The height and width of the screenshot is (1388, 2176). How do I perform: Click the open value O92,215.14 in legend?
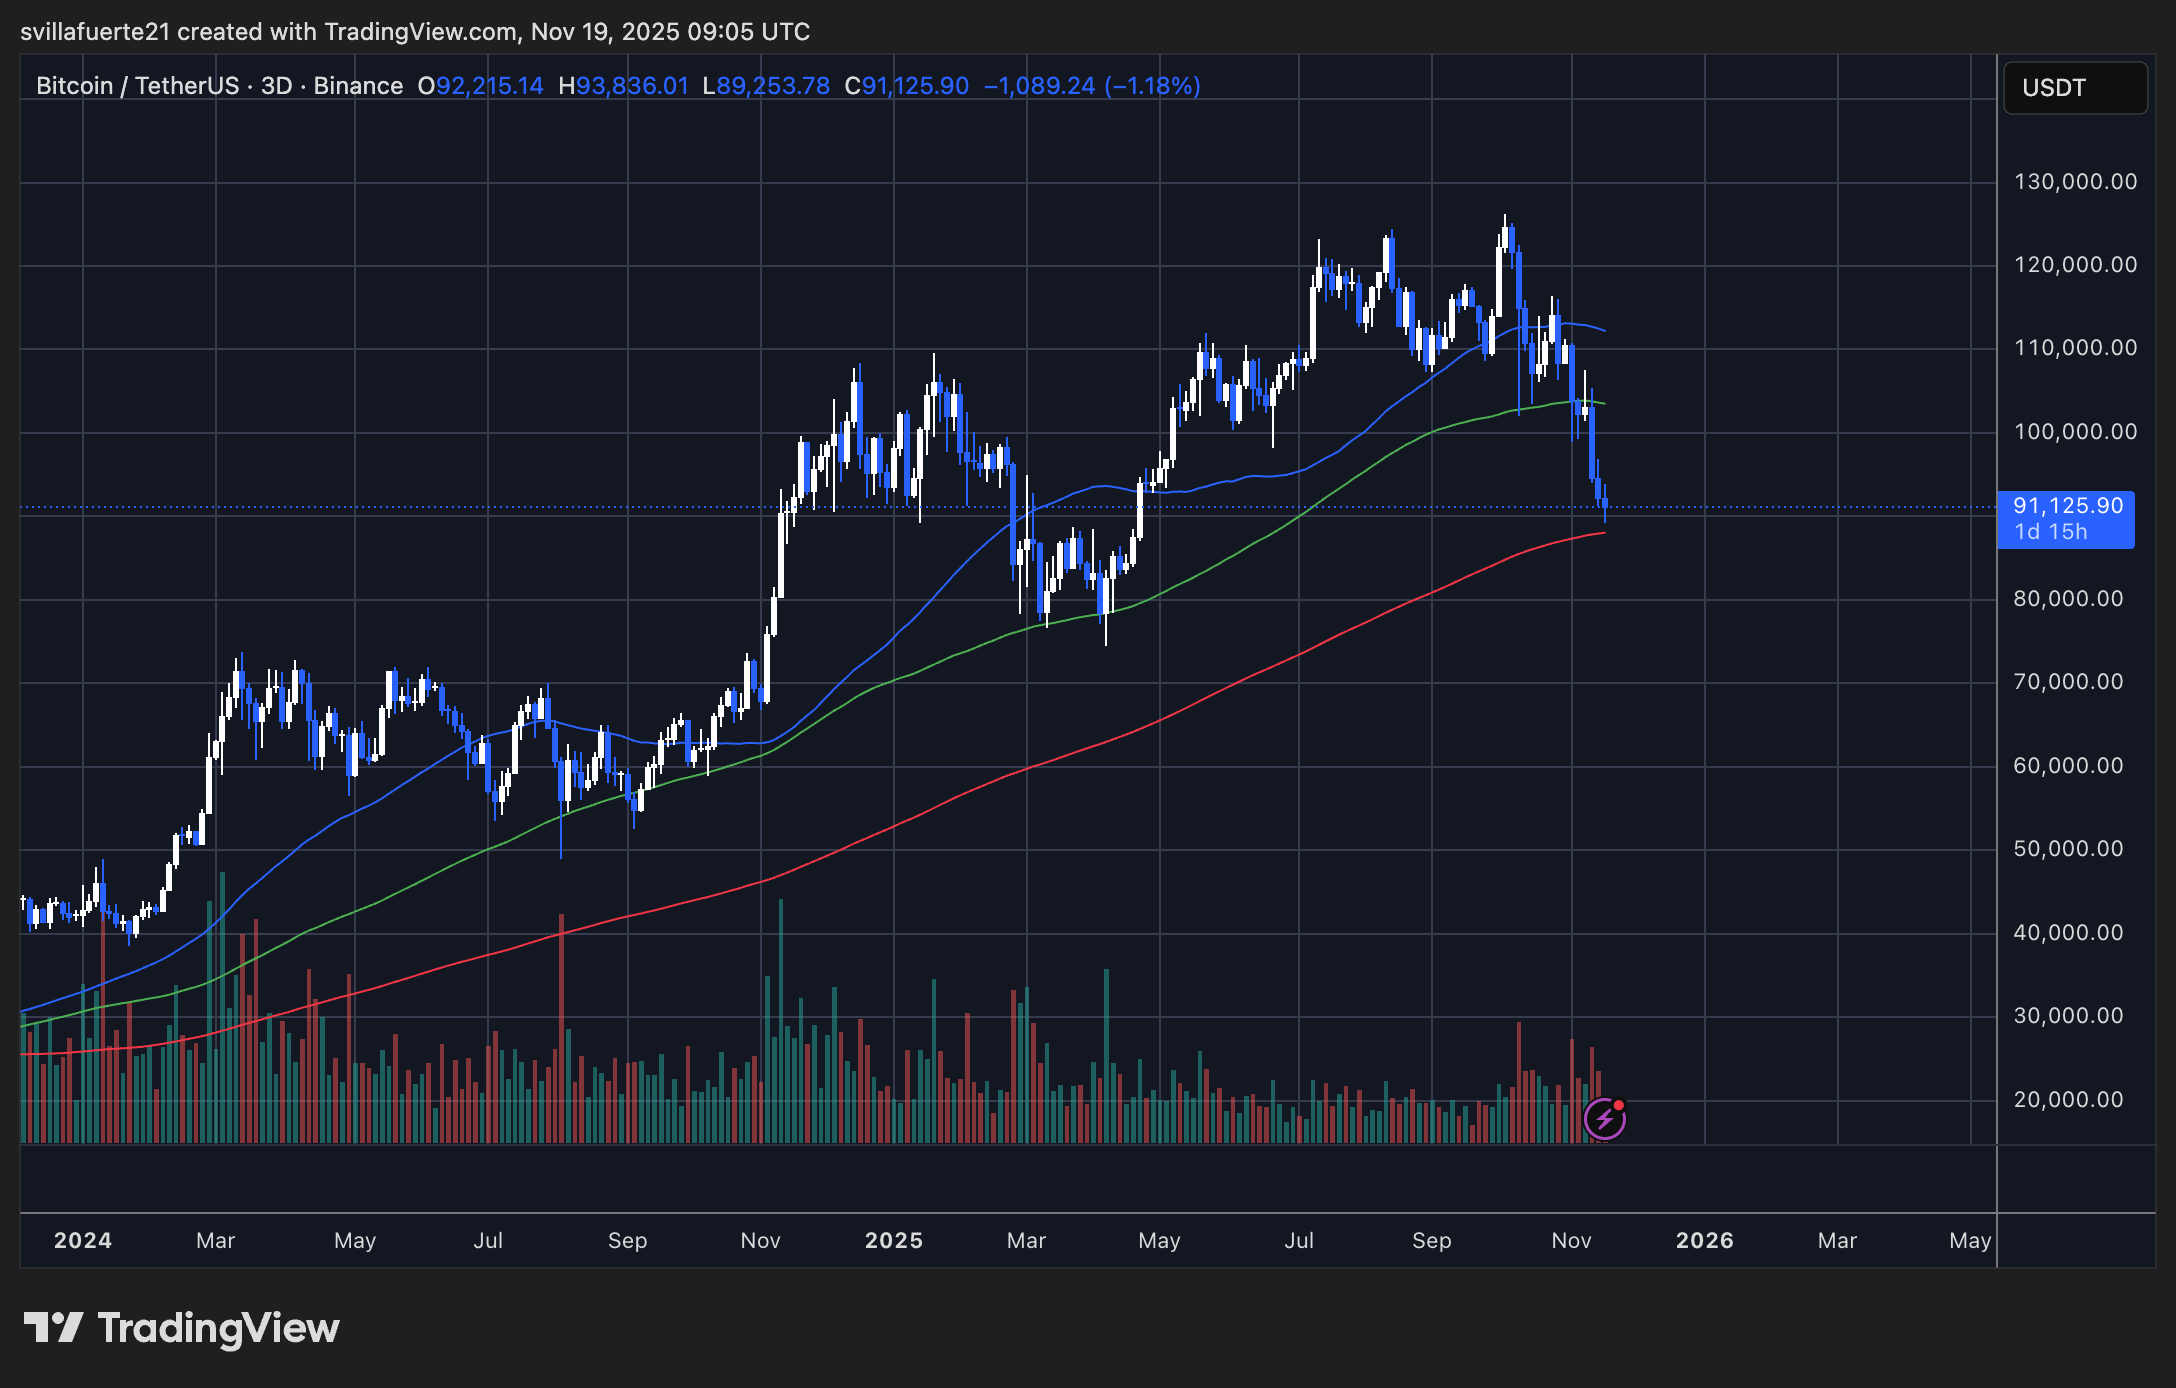481,86
